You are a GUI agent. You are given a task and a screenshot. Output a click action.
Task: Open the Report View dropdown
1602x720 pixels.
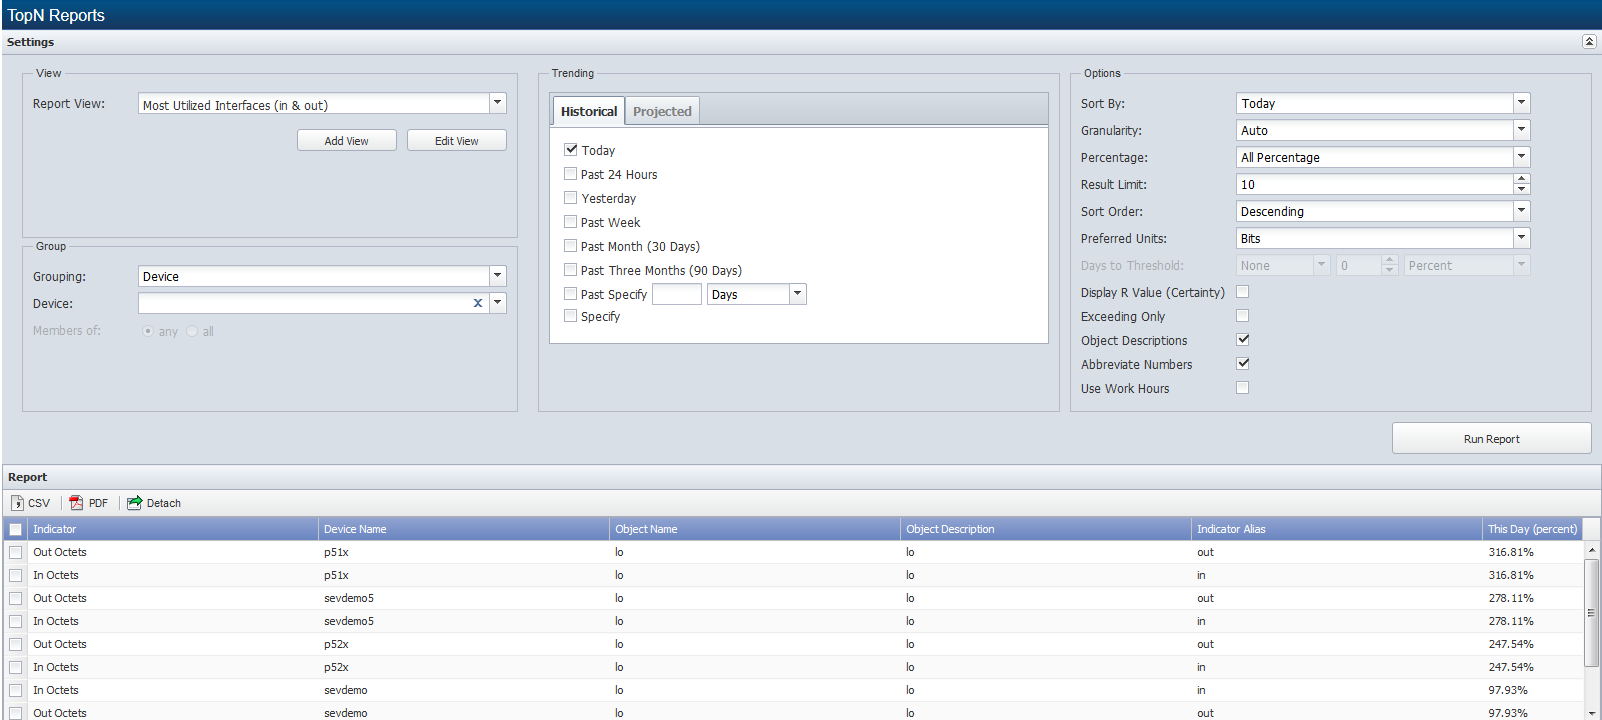point(498,103)
